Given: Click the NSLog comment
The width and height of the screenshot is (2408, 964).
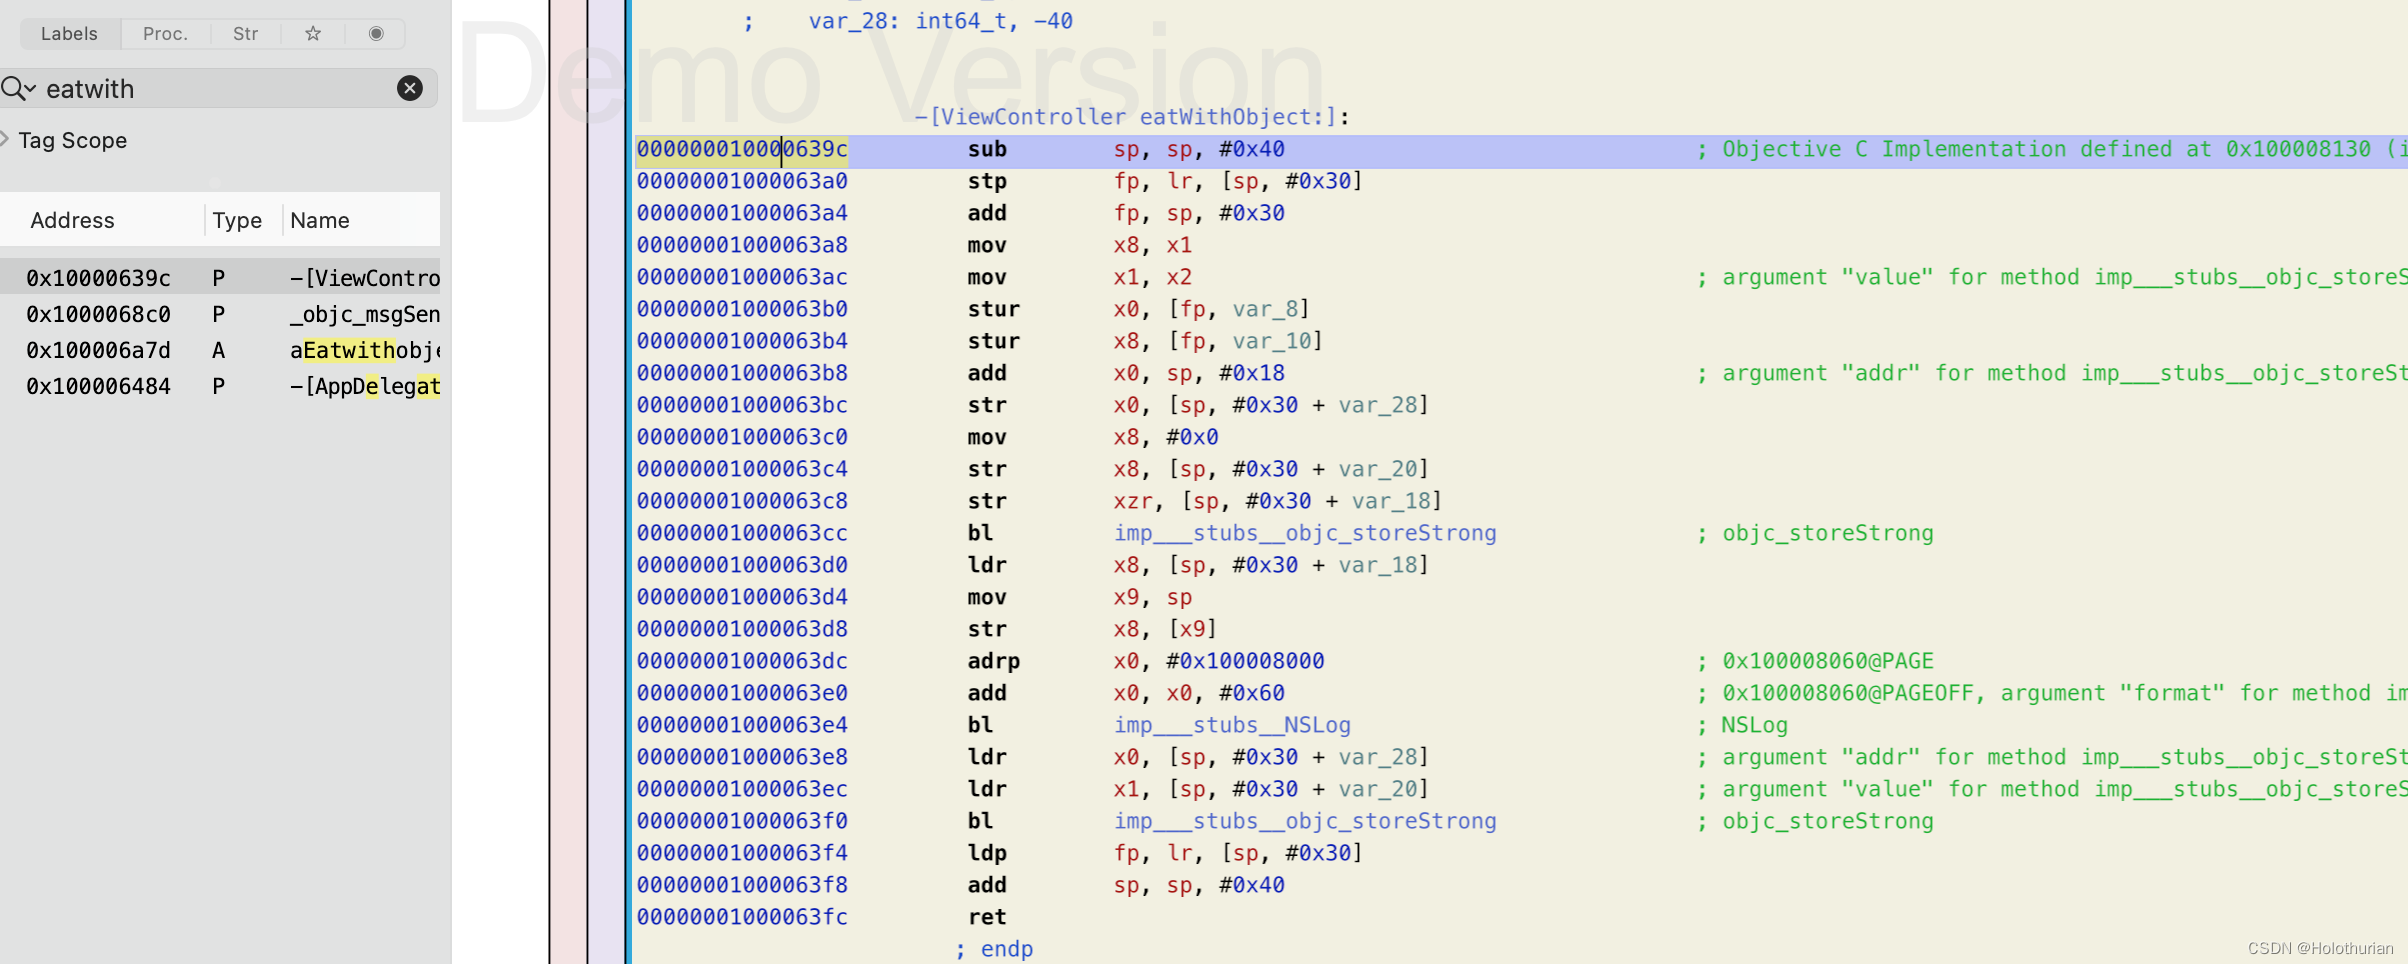Looking at the screenshot, I should tap(1742, 725).
